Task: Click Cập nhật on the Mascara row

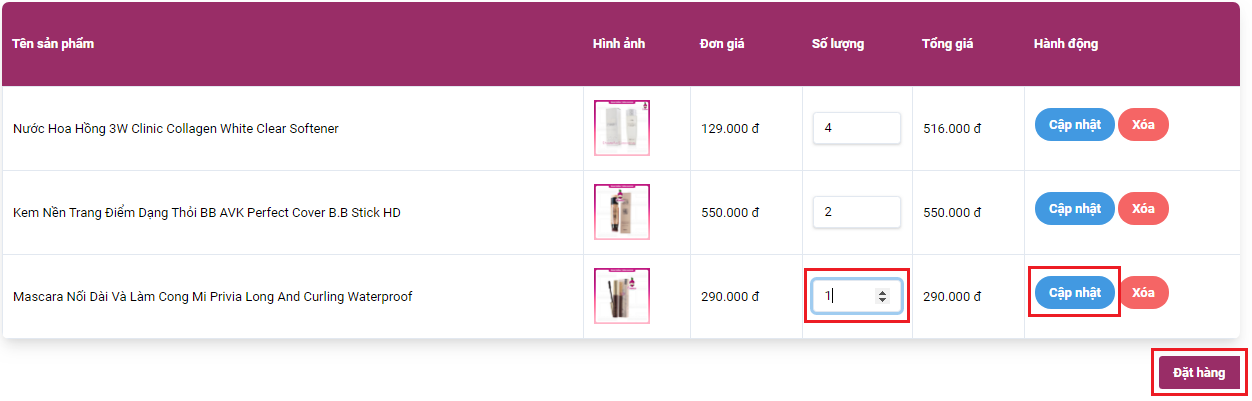Action: 1074,293
